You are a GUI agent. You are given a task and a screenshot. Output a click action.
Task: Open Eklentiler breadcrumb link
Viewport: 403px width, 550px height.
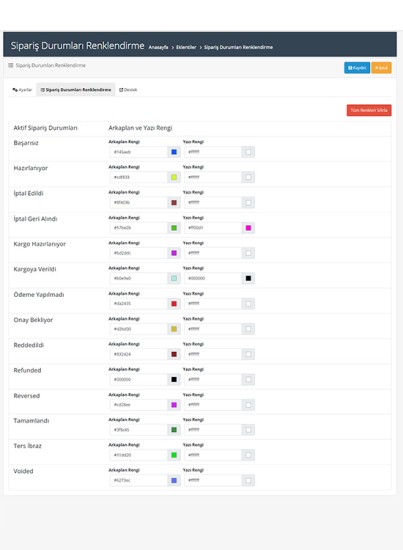186,47
